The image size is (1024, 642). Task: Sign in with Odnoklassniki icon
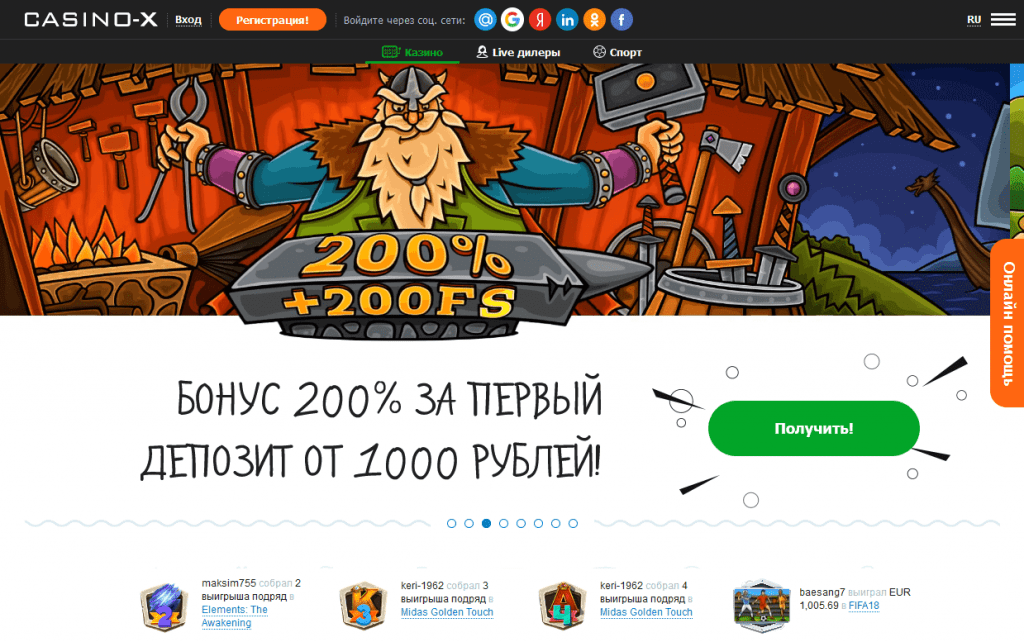594,20
